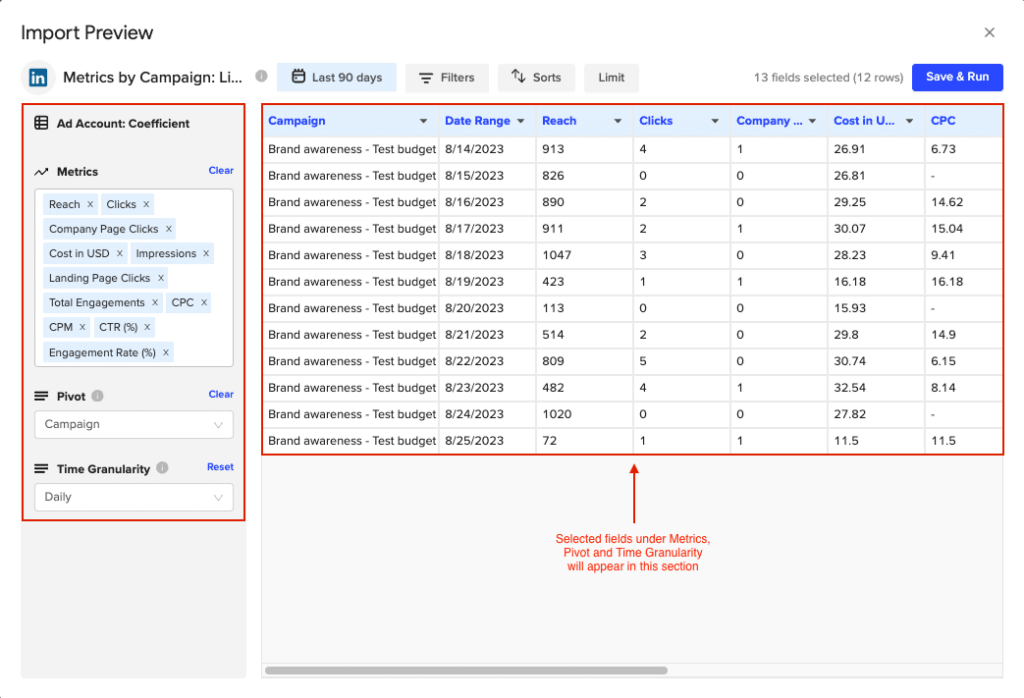
Task: Click the CPC column header
Action: 963,121
